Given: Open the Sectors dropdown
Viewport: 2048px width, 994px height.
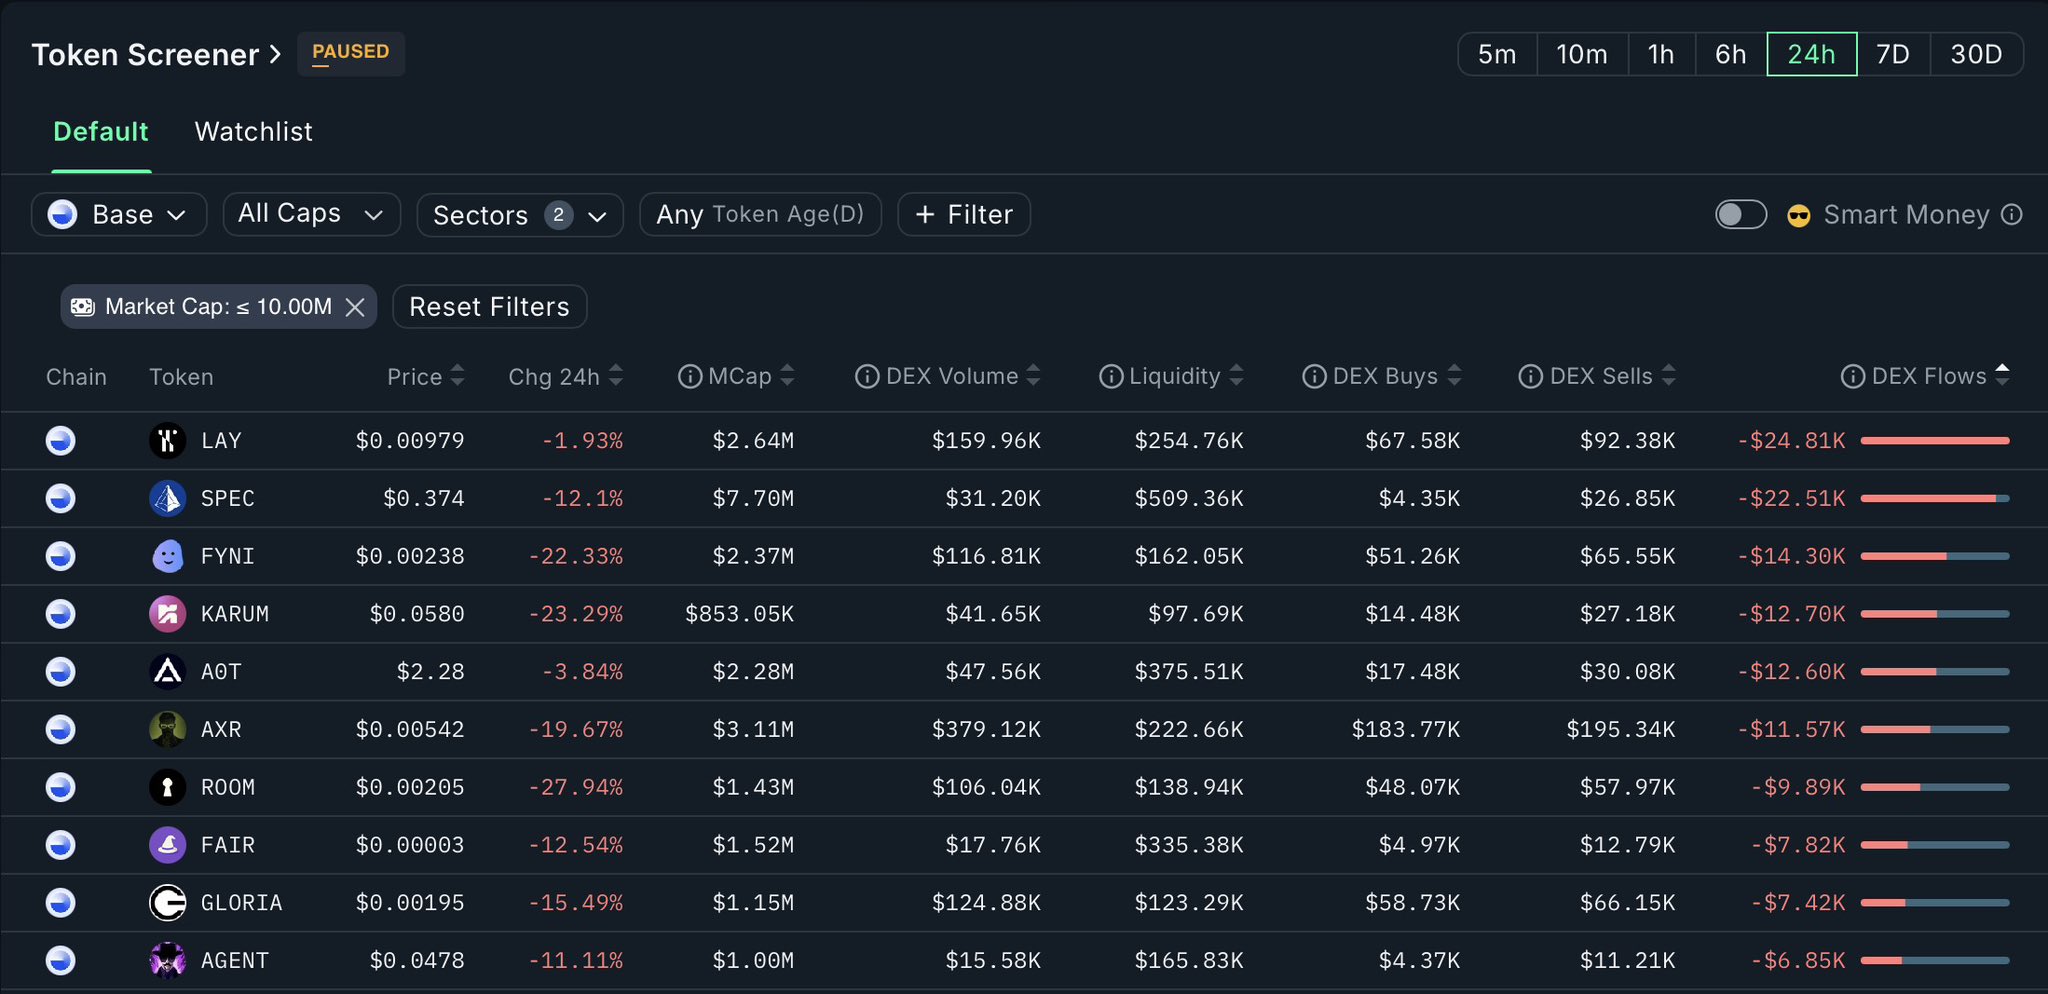Looking at the screenshot, I should (x=520, y=215).
